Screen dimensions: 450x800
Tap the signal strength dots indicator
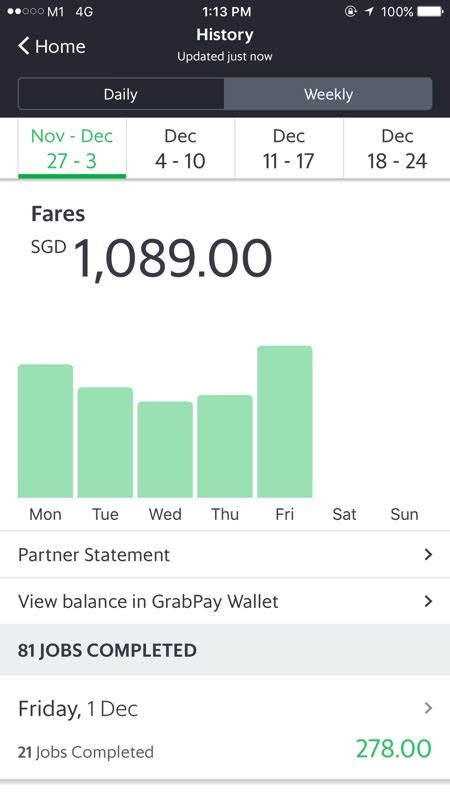26,11
